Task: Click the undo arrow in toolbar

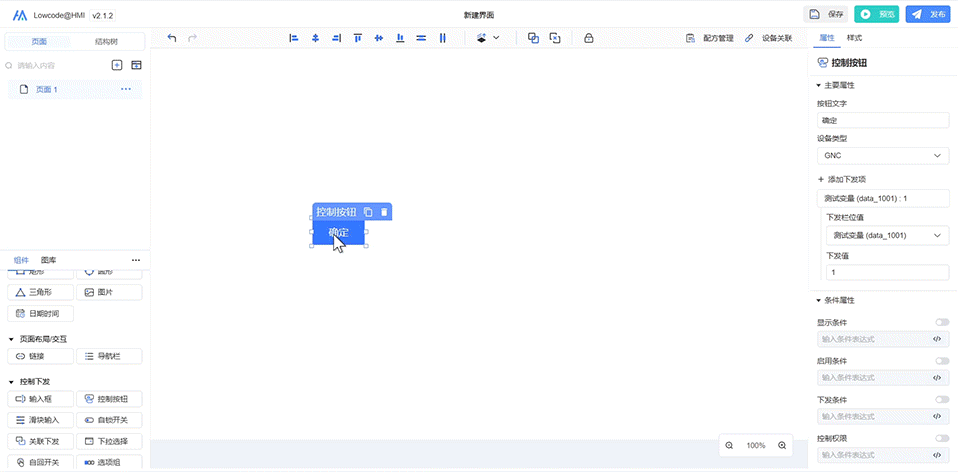Action: click(172, 38)
